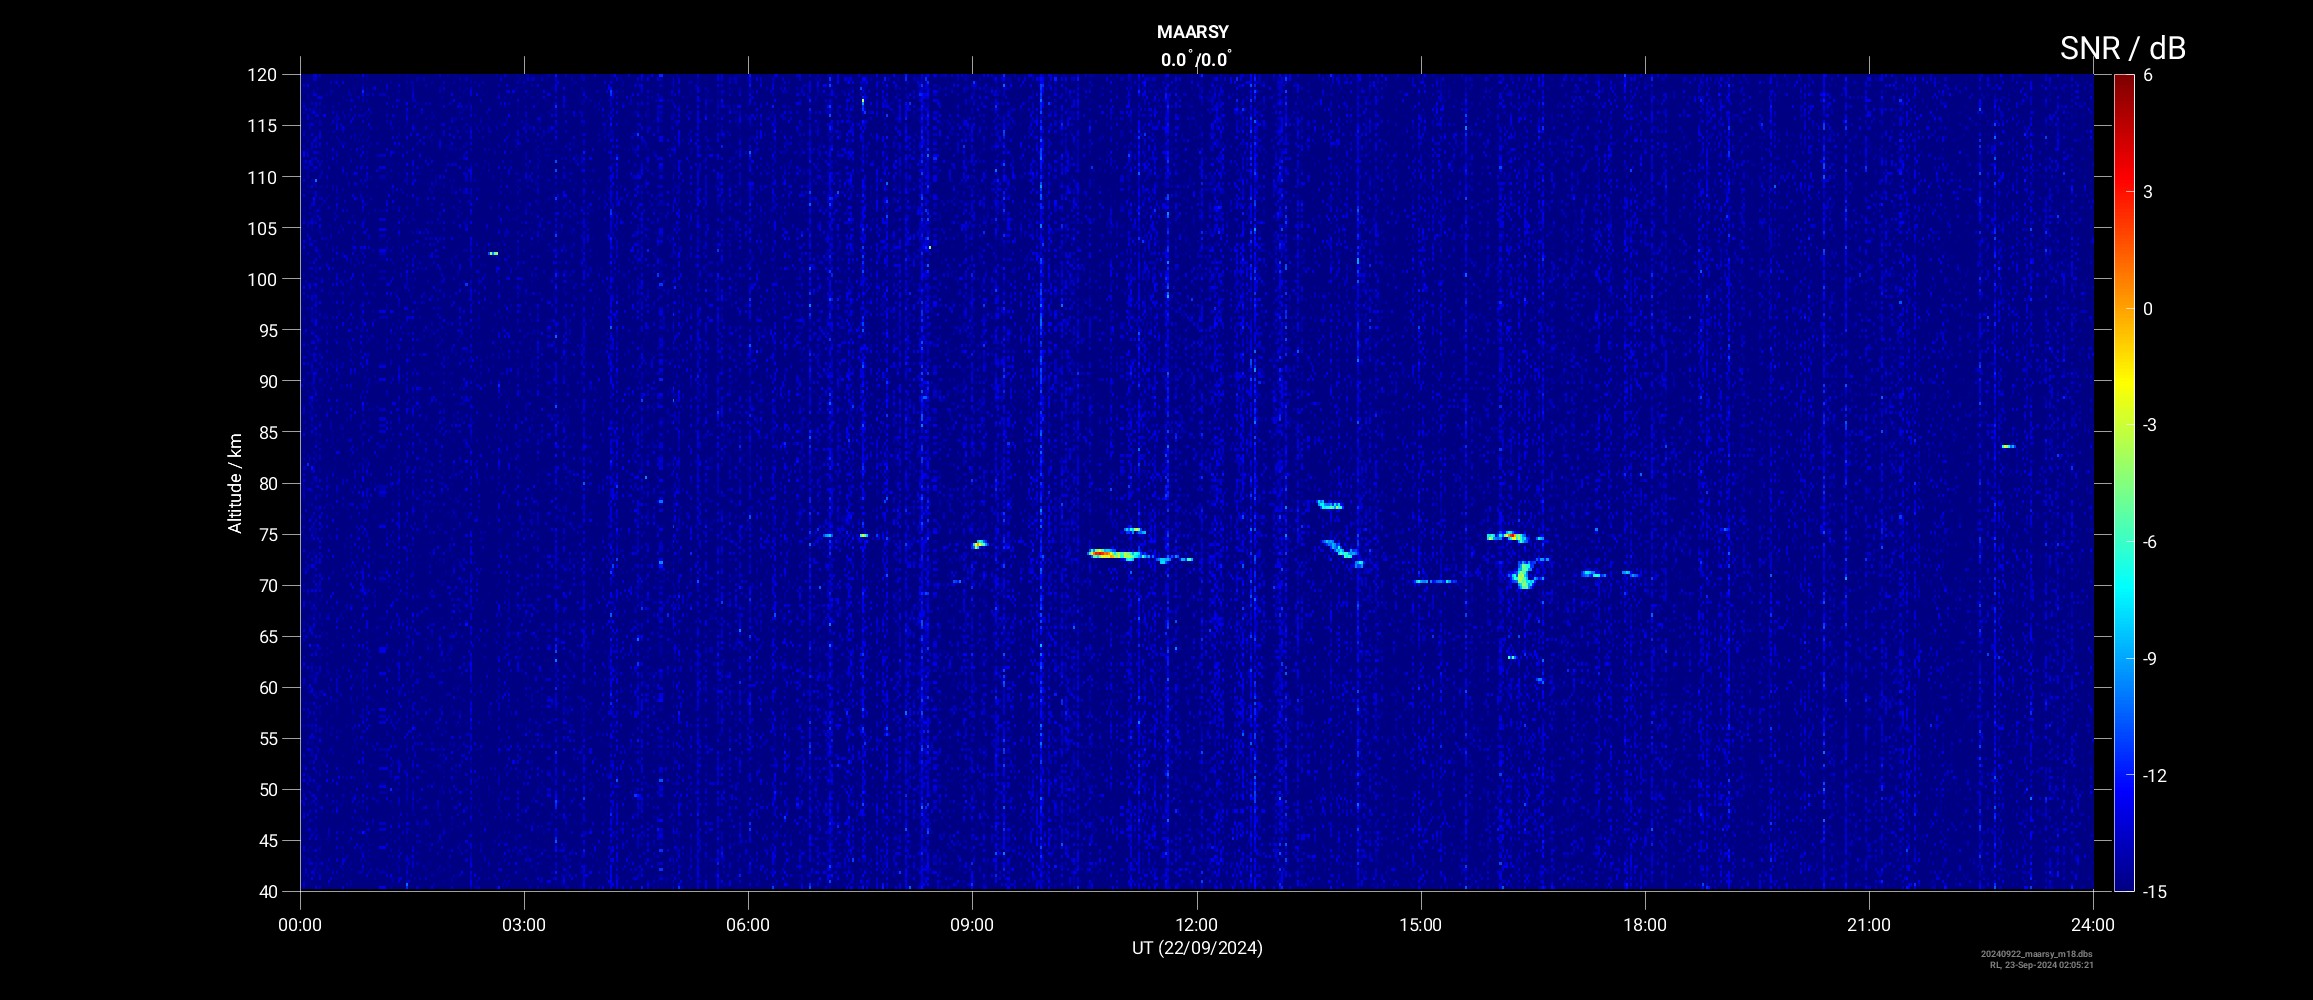Click the colorbar tick label -12
Viewport: 2313px width, 1000px height.
(x=2154, y=775)
